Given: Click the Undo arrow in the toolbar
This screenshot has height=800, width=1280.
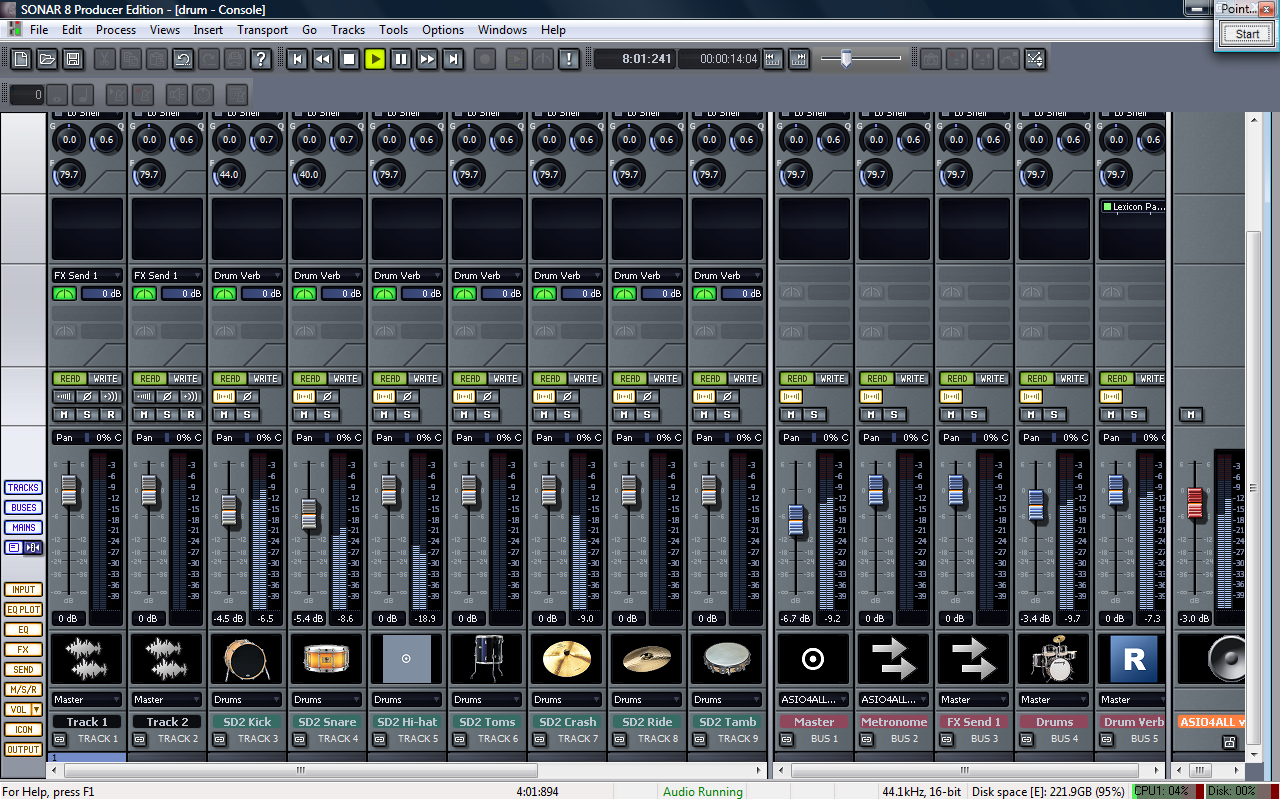Looking at the screenshot, I should point(182,59).
